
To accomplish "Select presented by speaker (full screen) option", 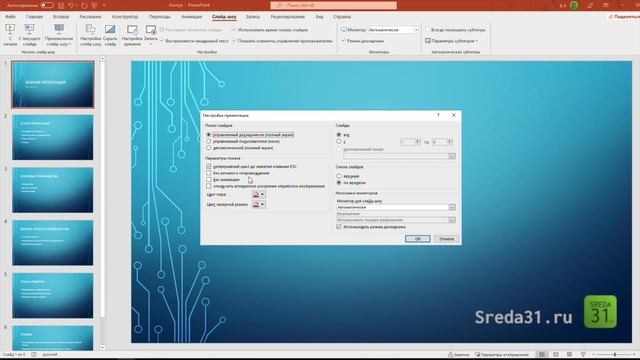I will pyautogui.click(x=209, y=135).
